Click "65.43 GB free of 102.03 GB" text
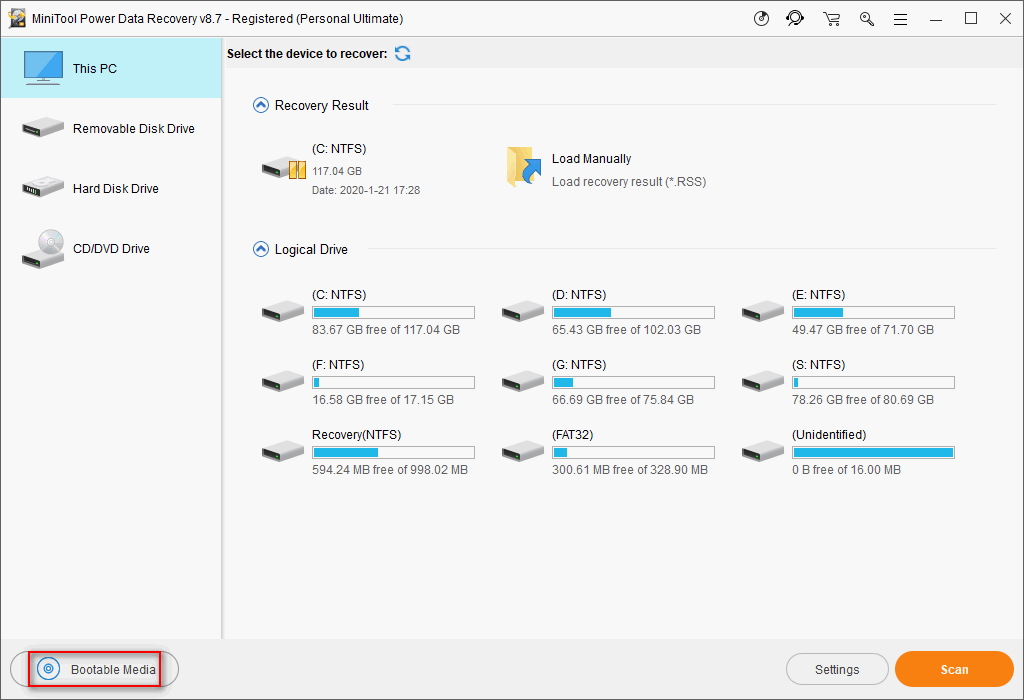The width and height of the screenshot is (1024, 700). (626, 330)
